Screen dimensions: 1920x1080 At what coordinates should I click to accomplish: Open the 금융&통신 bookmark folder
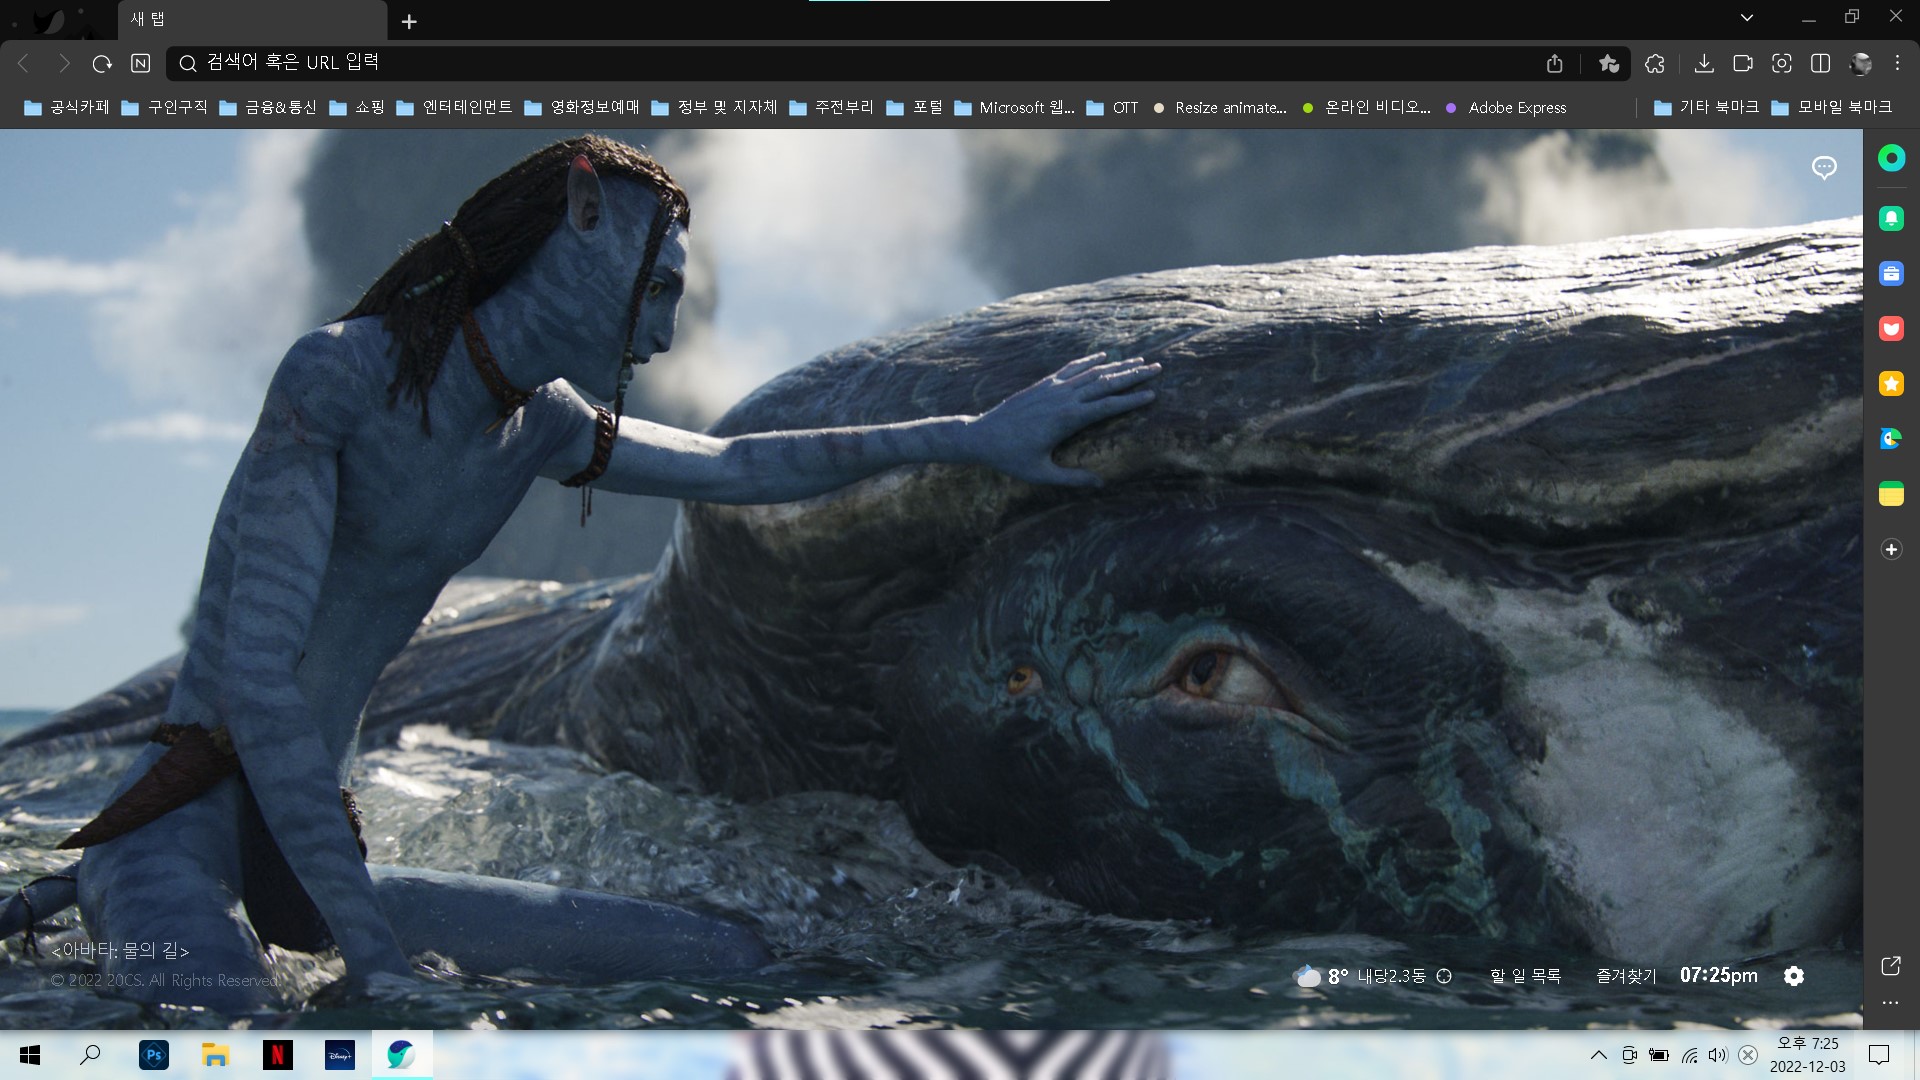(x=268, y=107)
